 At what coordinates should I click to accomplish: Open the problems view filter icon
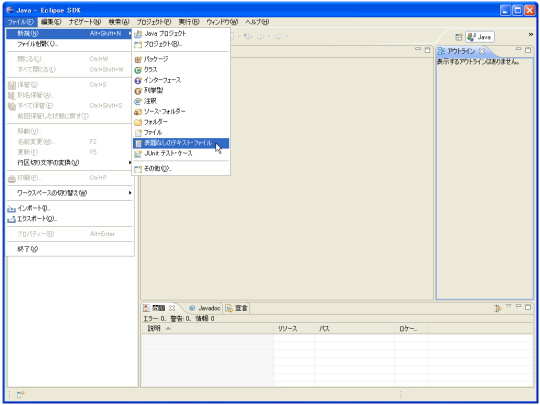[x=498, y=308]
